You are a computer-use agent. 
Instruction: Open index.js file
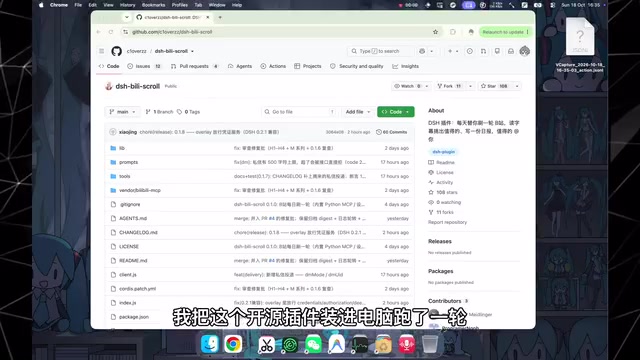pyautogui.click(x=127, y=303)
